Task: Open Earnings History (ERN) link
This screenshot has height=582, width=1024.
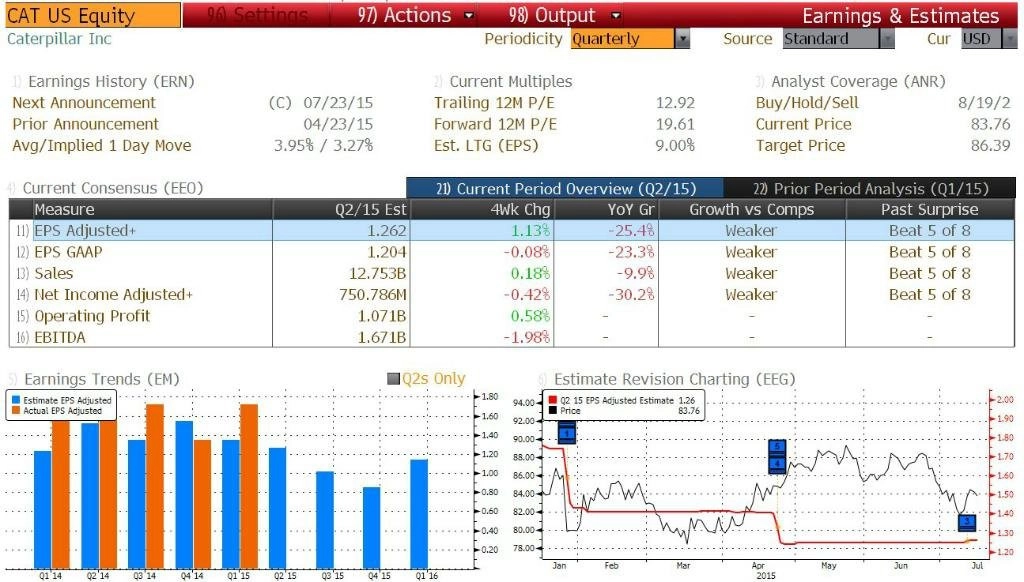Action: [x=111, y=82]
